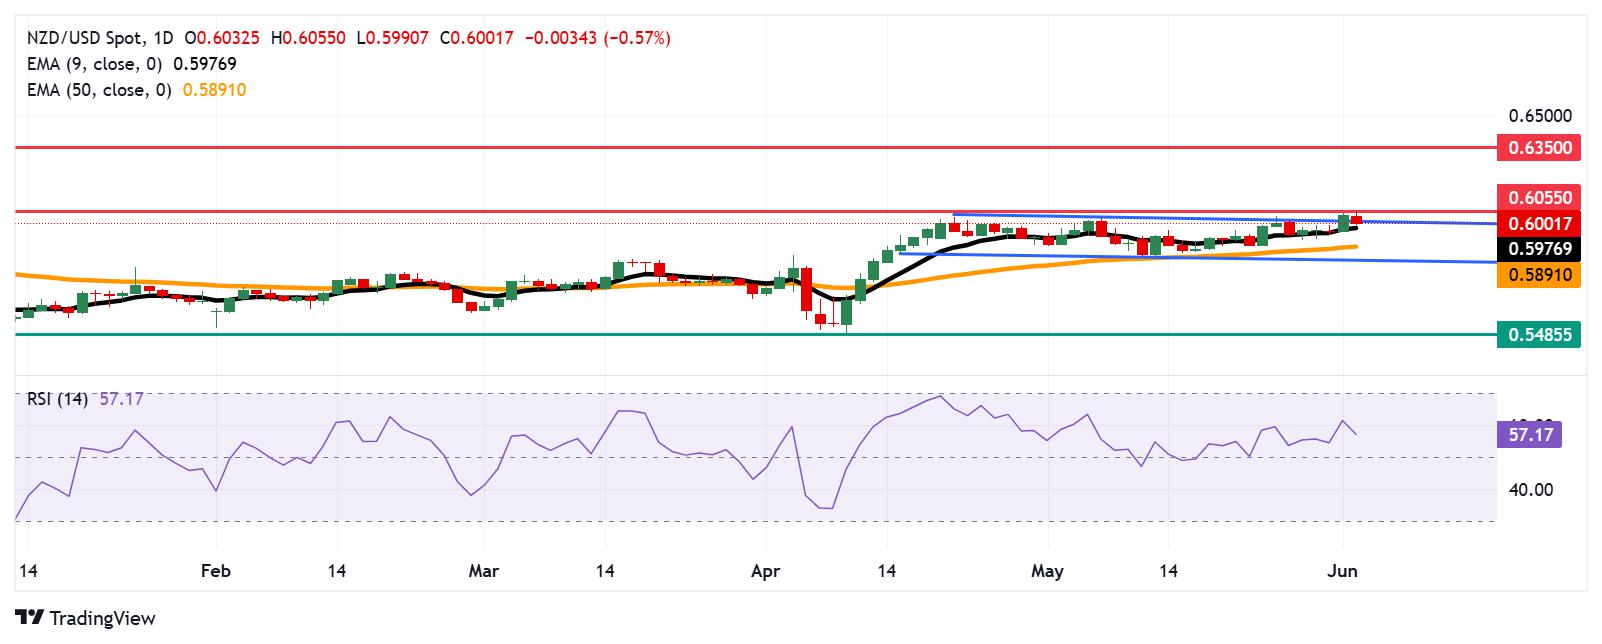Click the purple 57.17 RSI value tag
Screen dimensions: 1602x644
pos(1529,435)
